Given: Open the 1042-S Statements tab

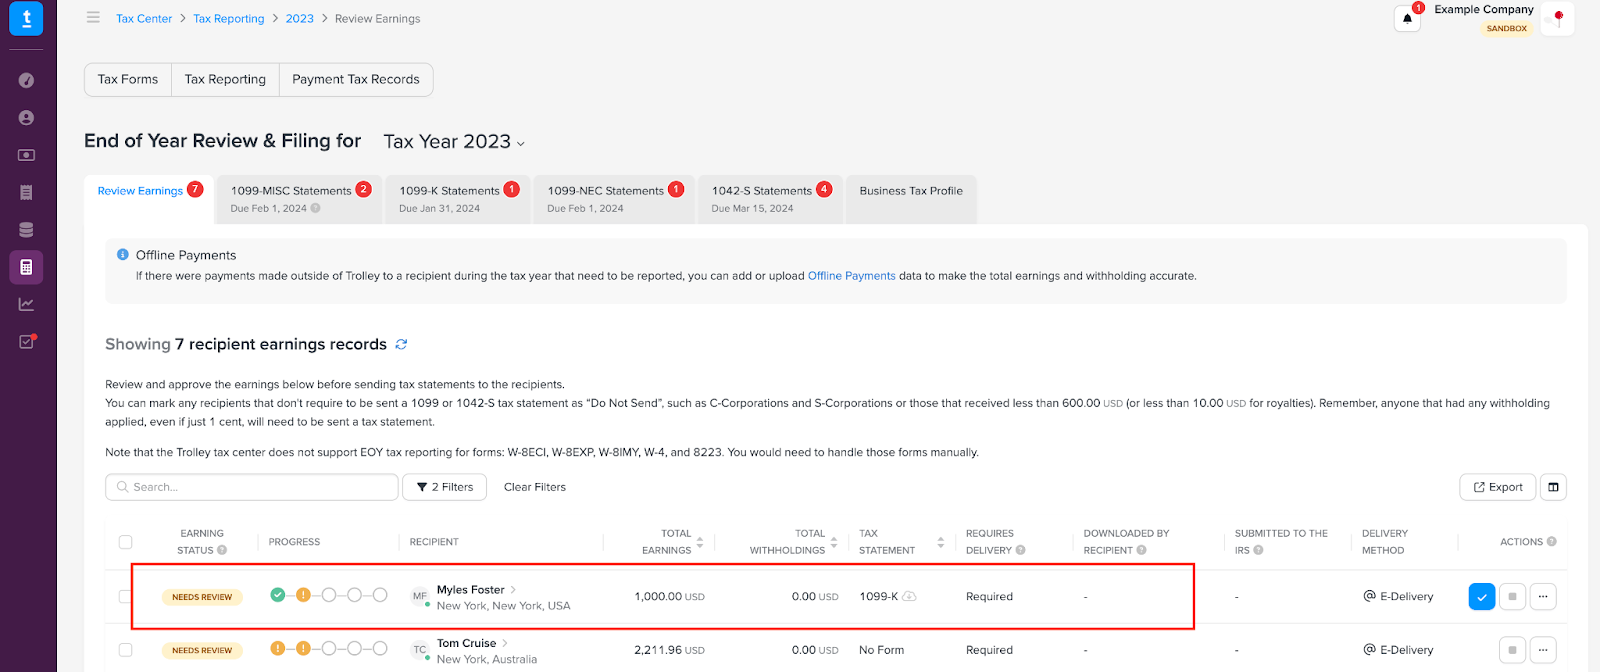Looking at the screenshot, I should point(771,199).
